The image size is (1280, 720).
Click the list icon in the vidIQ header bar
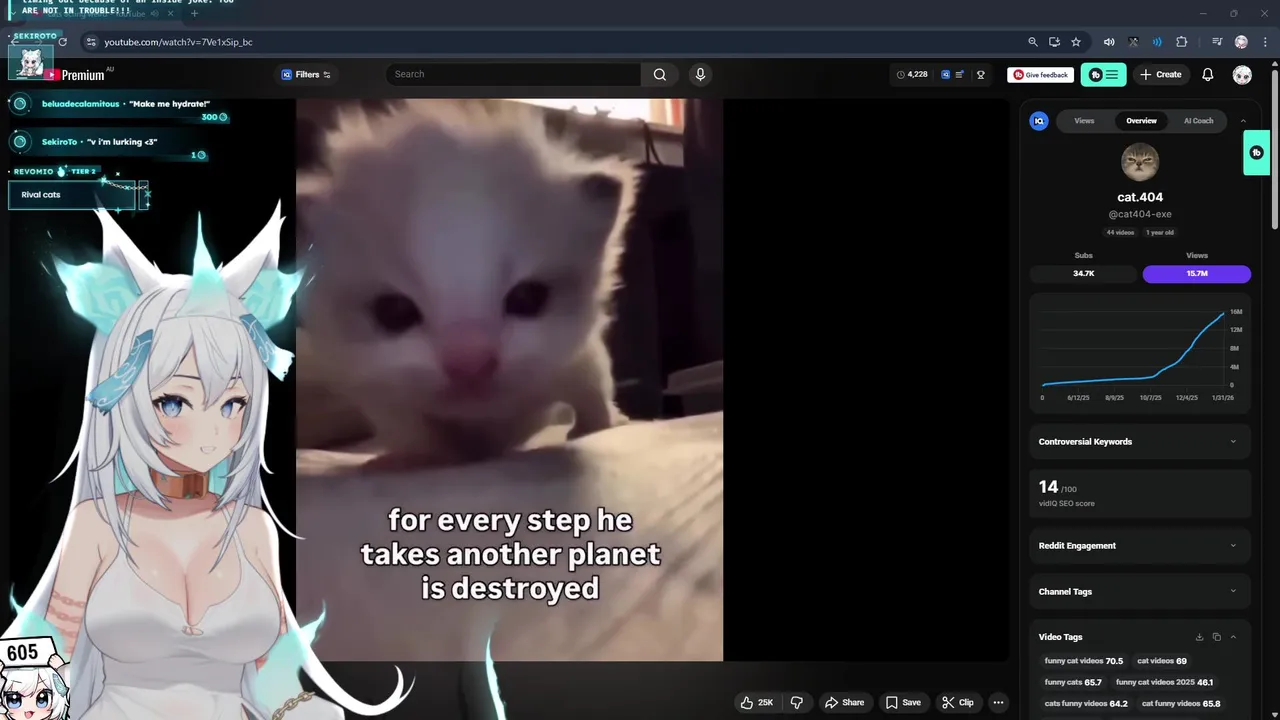[960, 74]
